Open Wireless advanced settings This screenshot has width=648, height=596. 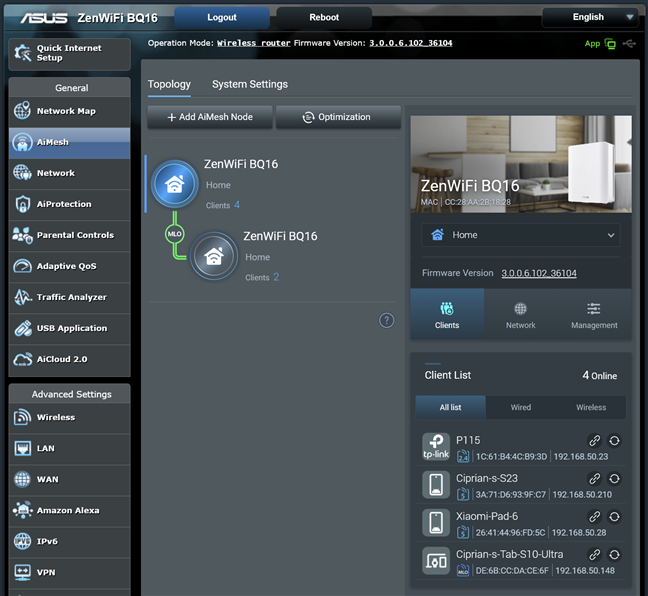click(69, 418)
